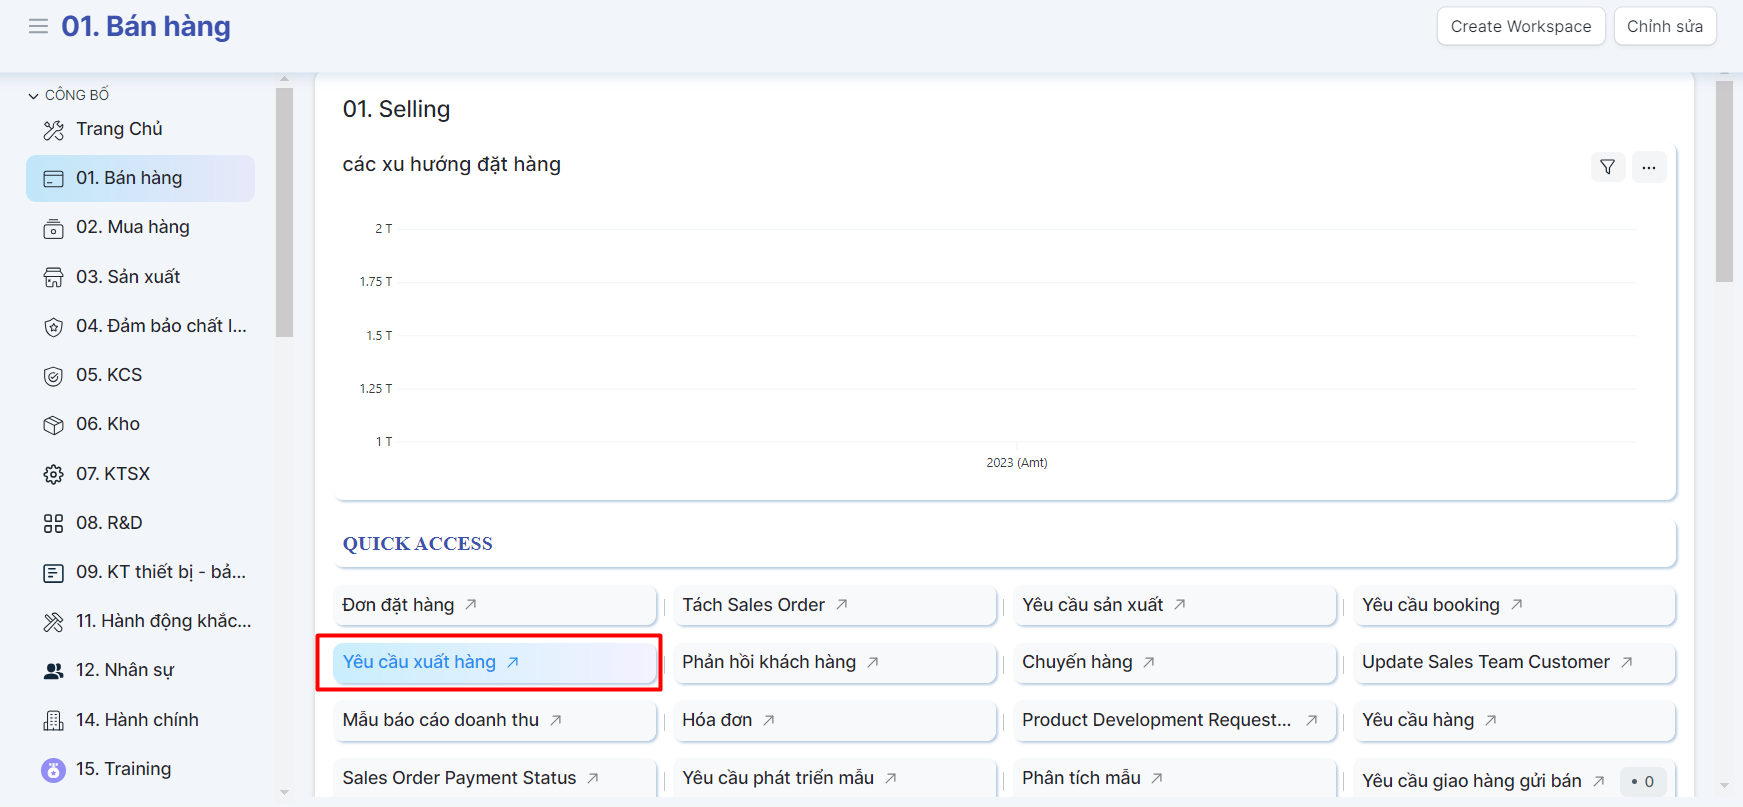Click the Chỉnh sửa button
1743x807 pixels.
pos(1664,27)
